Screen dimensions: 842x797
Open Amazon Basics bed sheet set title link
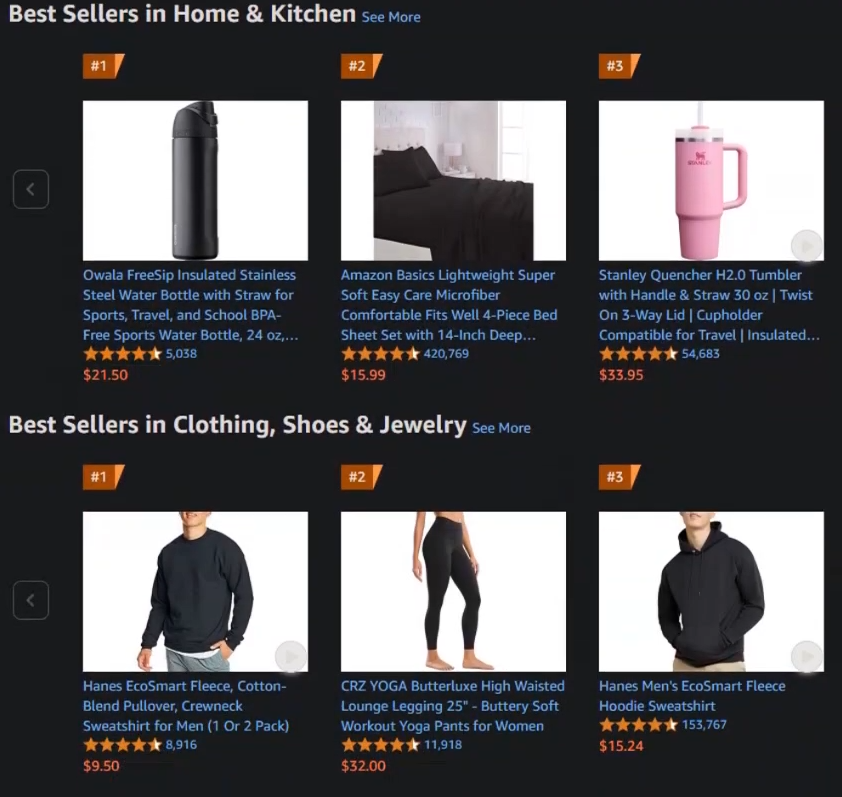(449, 305)
